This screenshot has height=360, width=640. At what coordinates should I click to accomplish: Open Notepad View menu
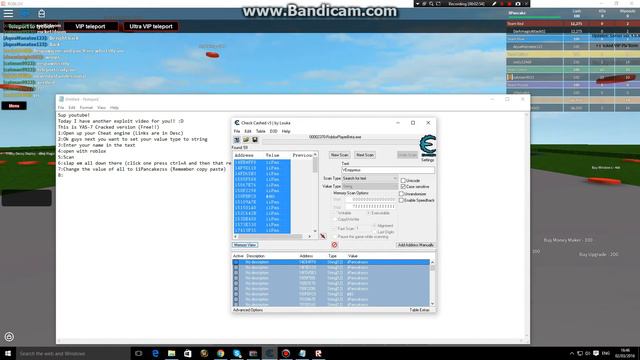point(101,108)
